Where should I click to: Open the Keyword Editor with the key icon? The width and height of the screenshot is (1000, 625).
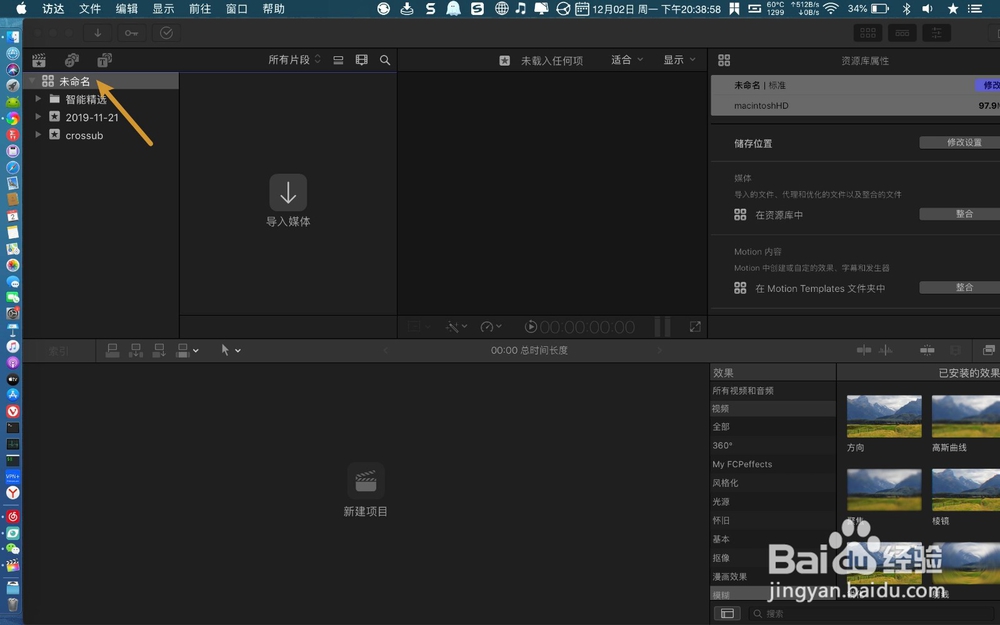(x=131, y=33)
